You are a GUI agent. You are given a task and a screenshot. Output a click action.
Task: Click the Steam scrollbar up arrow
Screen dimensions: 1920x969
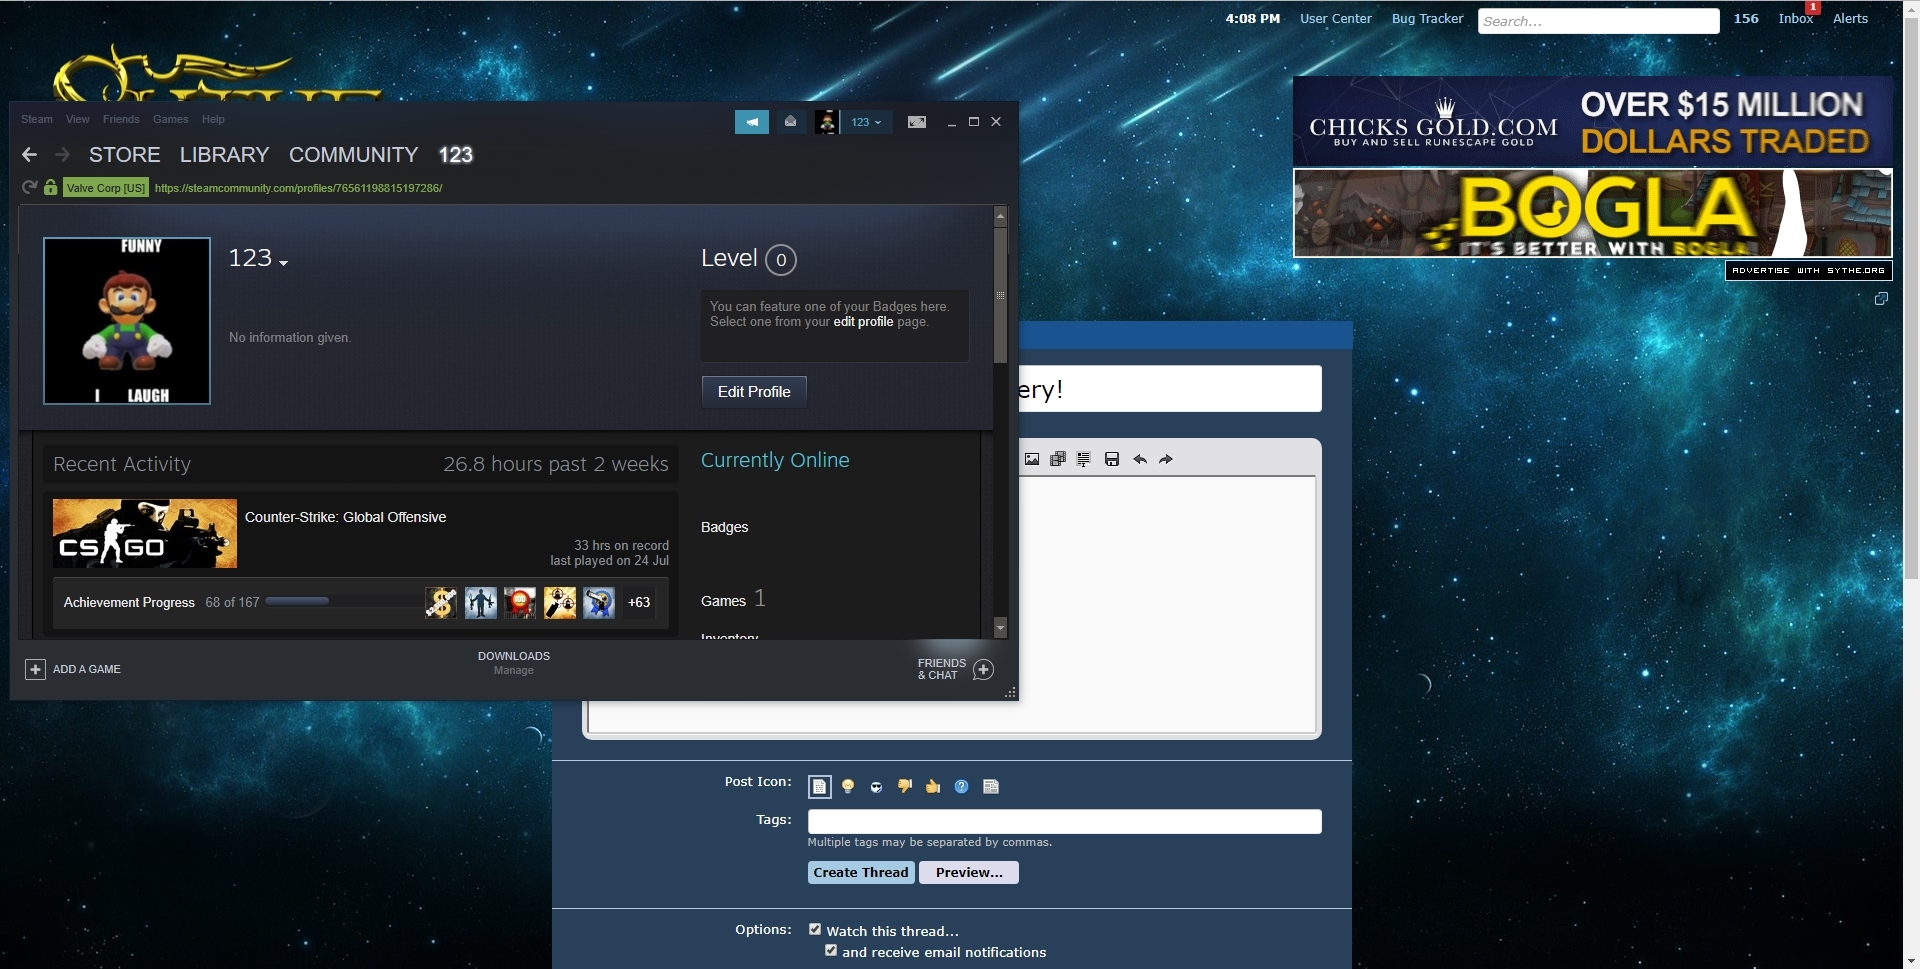(x=1000, y=215)
